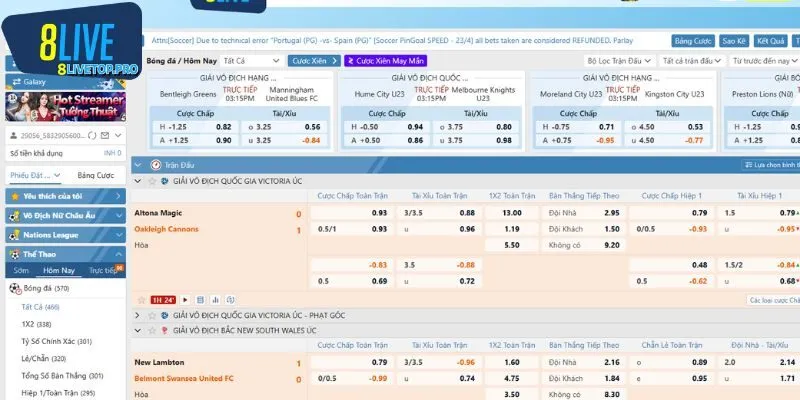The image size is (800, 400).
Task: Favorite the Victoria Úc - Phạt Góc league star
Action: pyautogui.click(x=152, y=315)
